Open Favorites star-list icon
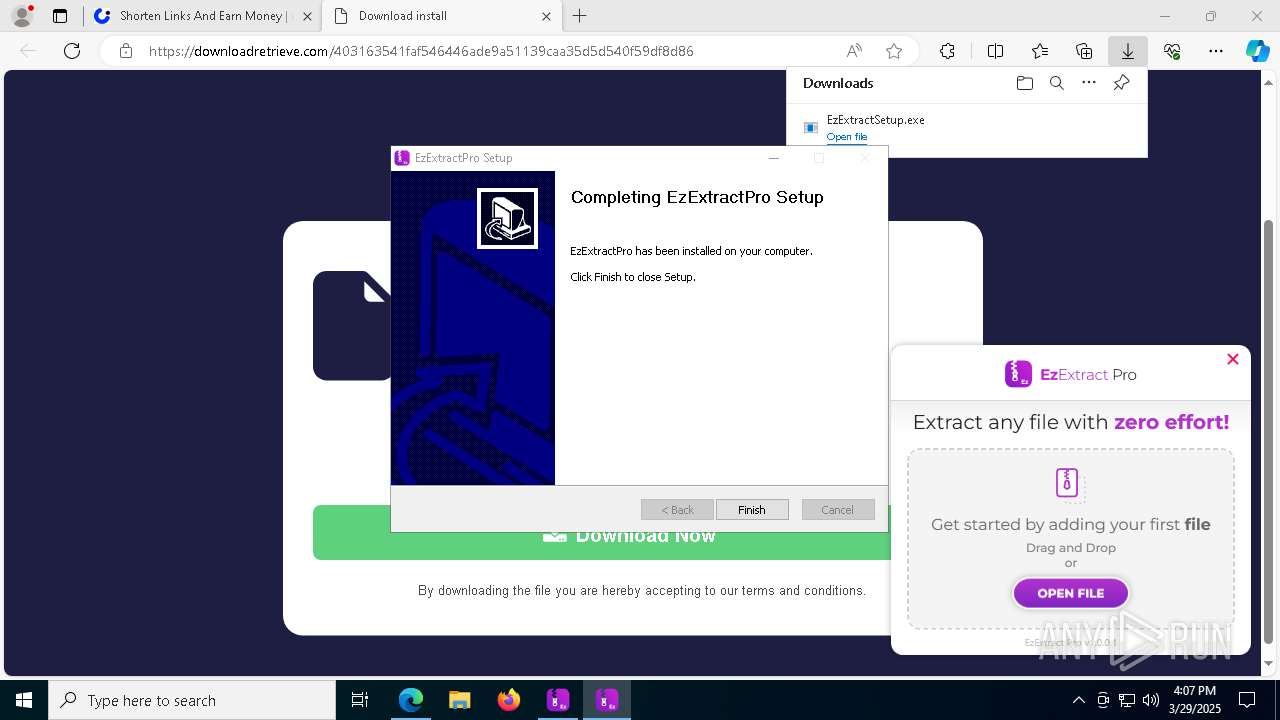 [x=1040, y=51]
